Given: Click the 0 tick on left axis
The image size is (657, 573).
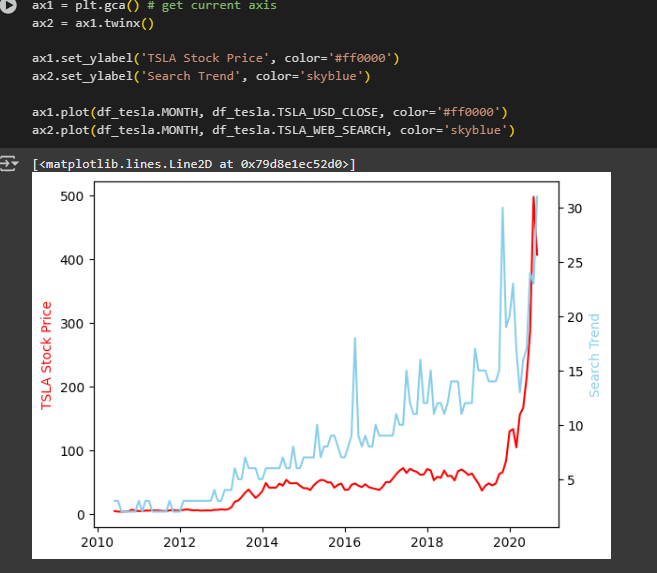Looking at the screenshot, I should point(80,515).
